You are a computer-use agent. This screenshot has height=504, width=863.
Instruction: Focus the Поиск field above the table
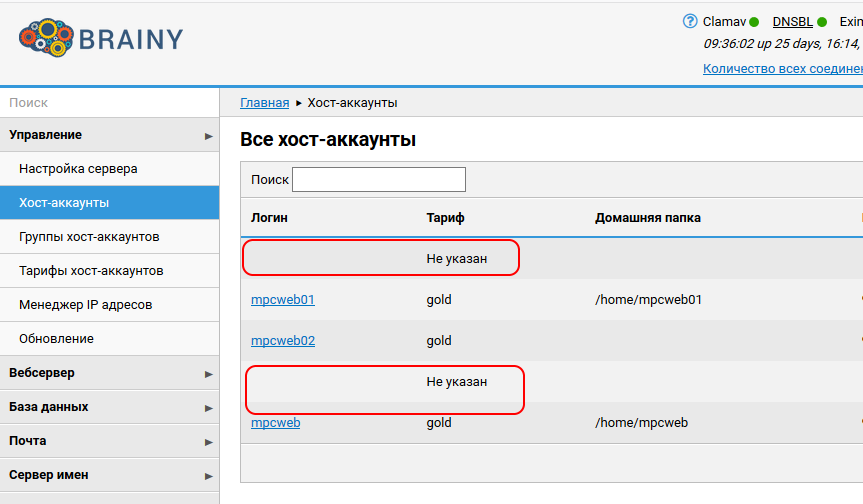(378, 180)
